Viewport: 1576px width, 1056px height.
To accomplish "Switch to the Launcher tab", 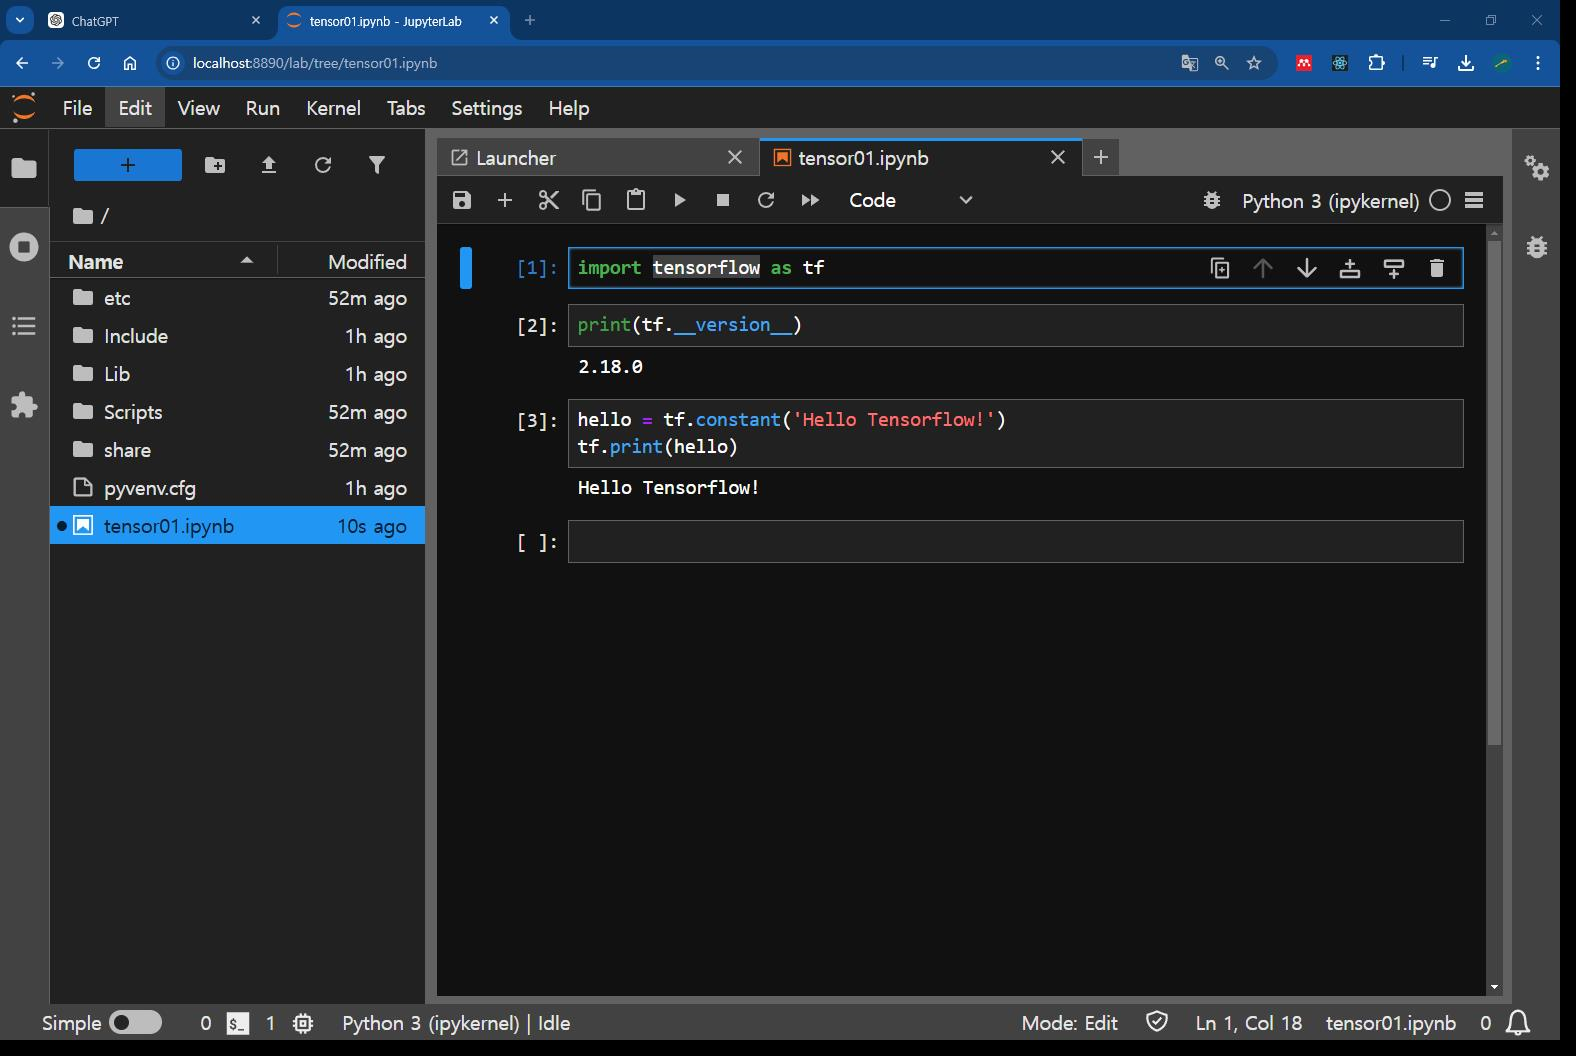I will pyautogui.click(x=516, y=158).
